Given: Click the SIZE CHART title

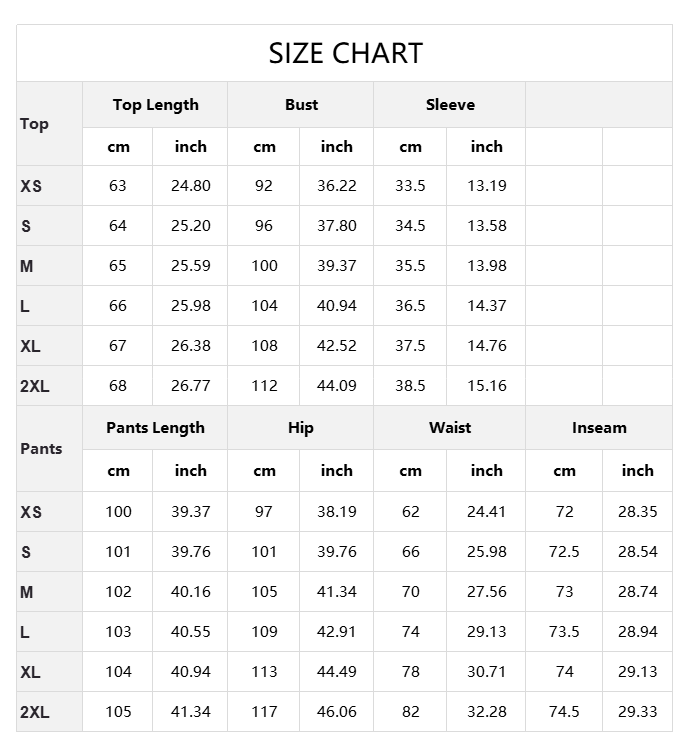Looking at the screenshot, I should click(x=345, y=53).
